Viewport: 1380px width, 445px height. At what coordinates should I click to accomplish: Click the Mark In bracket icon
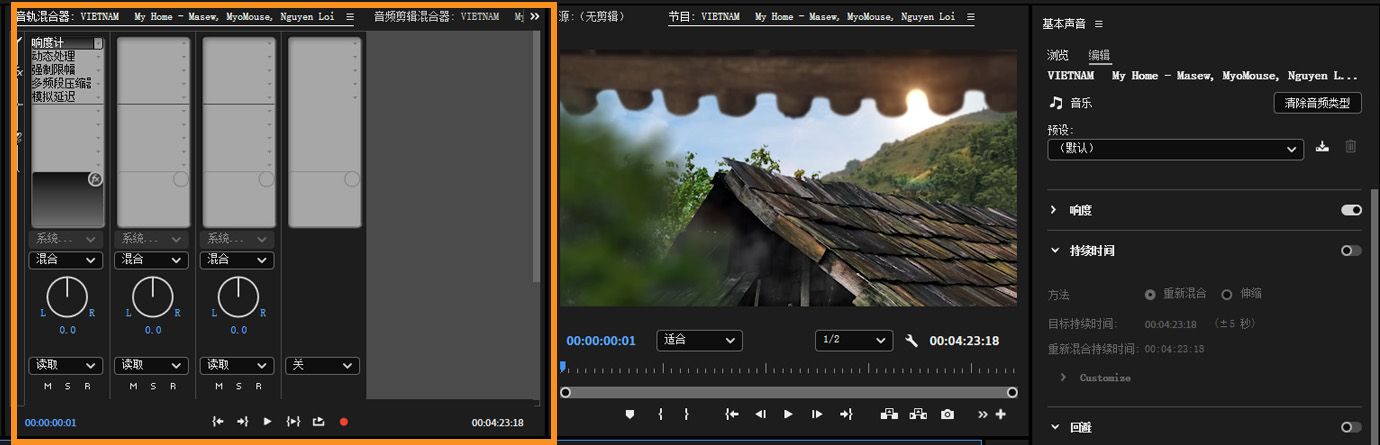pos(660,414)
